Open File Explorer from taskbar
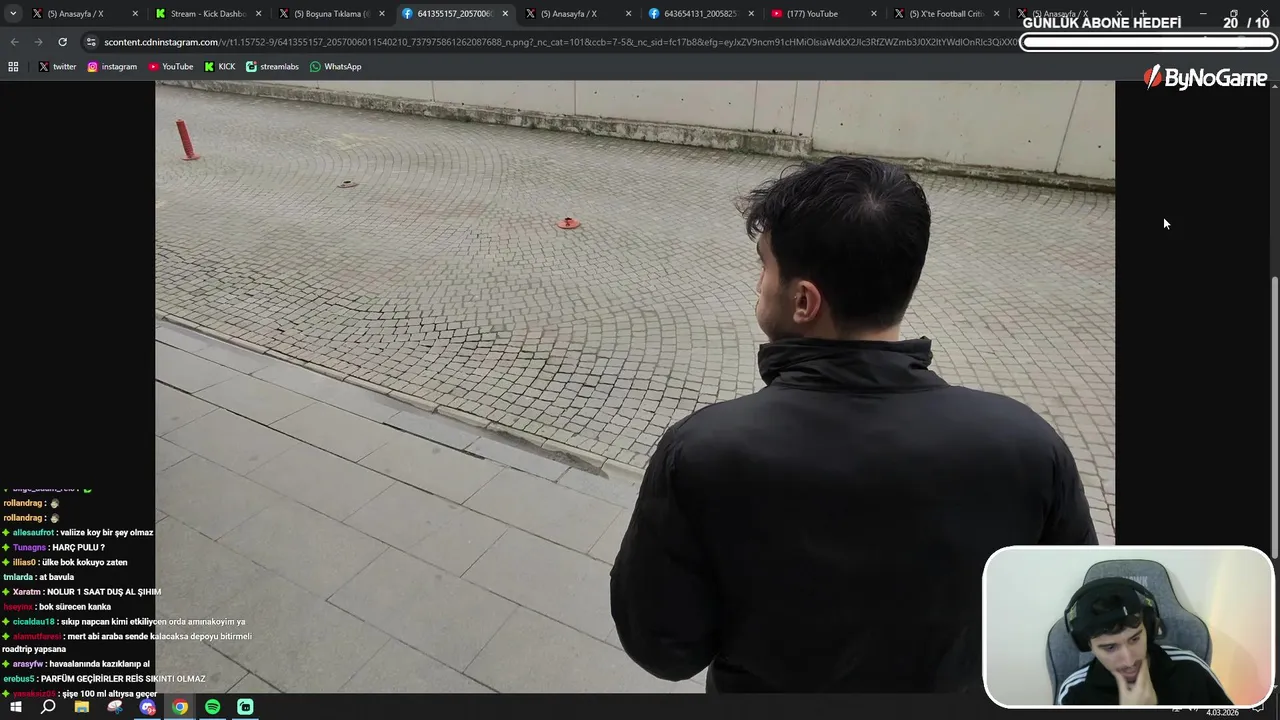Screen dimensions: 1280x720 (x=82, y=707)
